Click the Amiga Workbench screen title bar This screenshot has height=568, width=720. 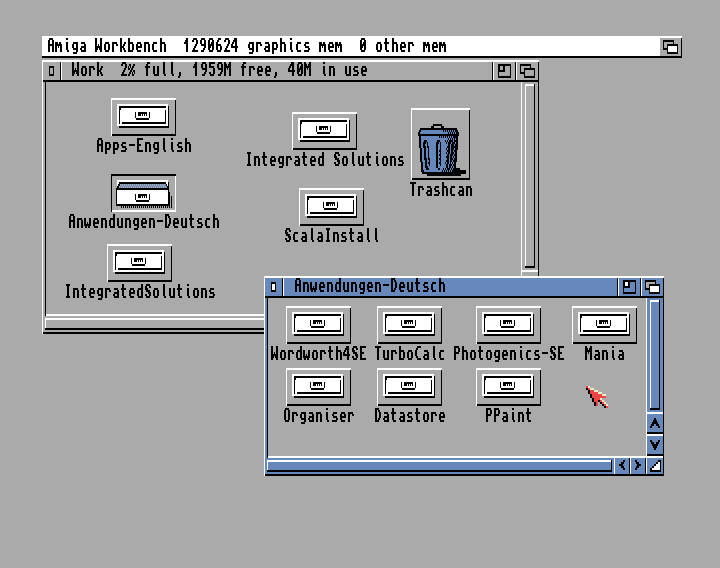tap(350, 46)
